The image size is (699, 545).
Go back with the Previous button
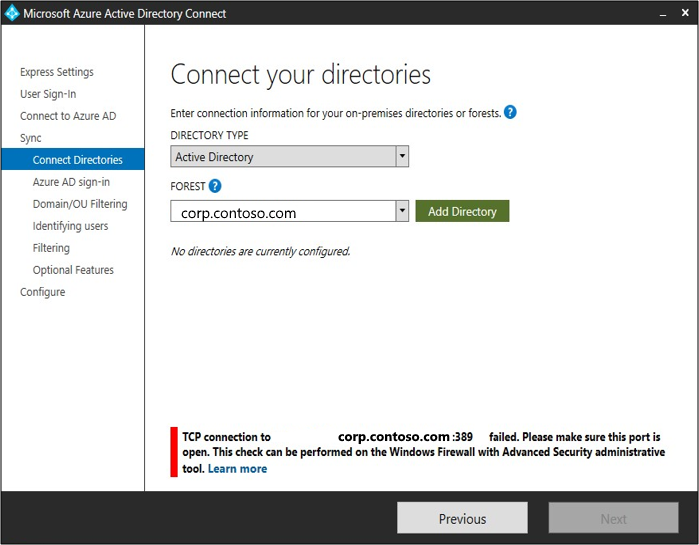pyautogui.click(x=462, y=518)
